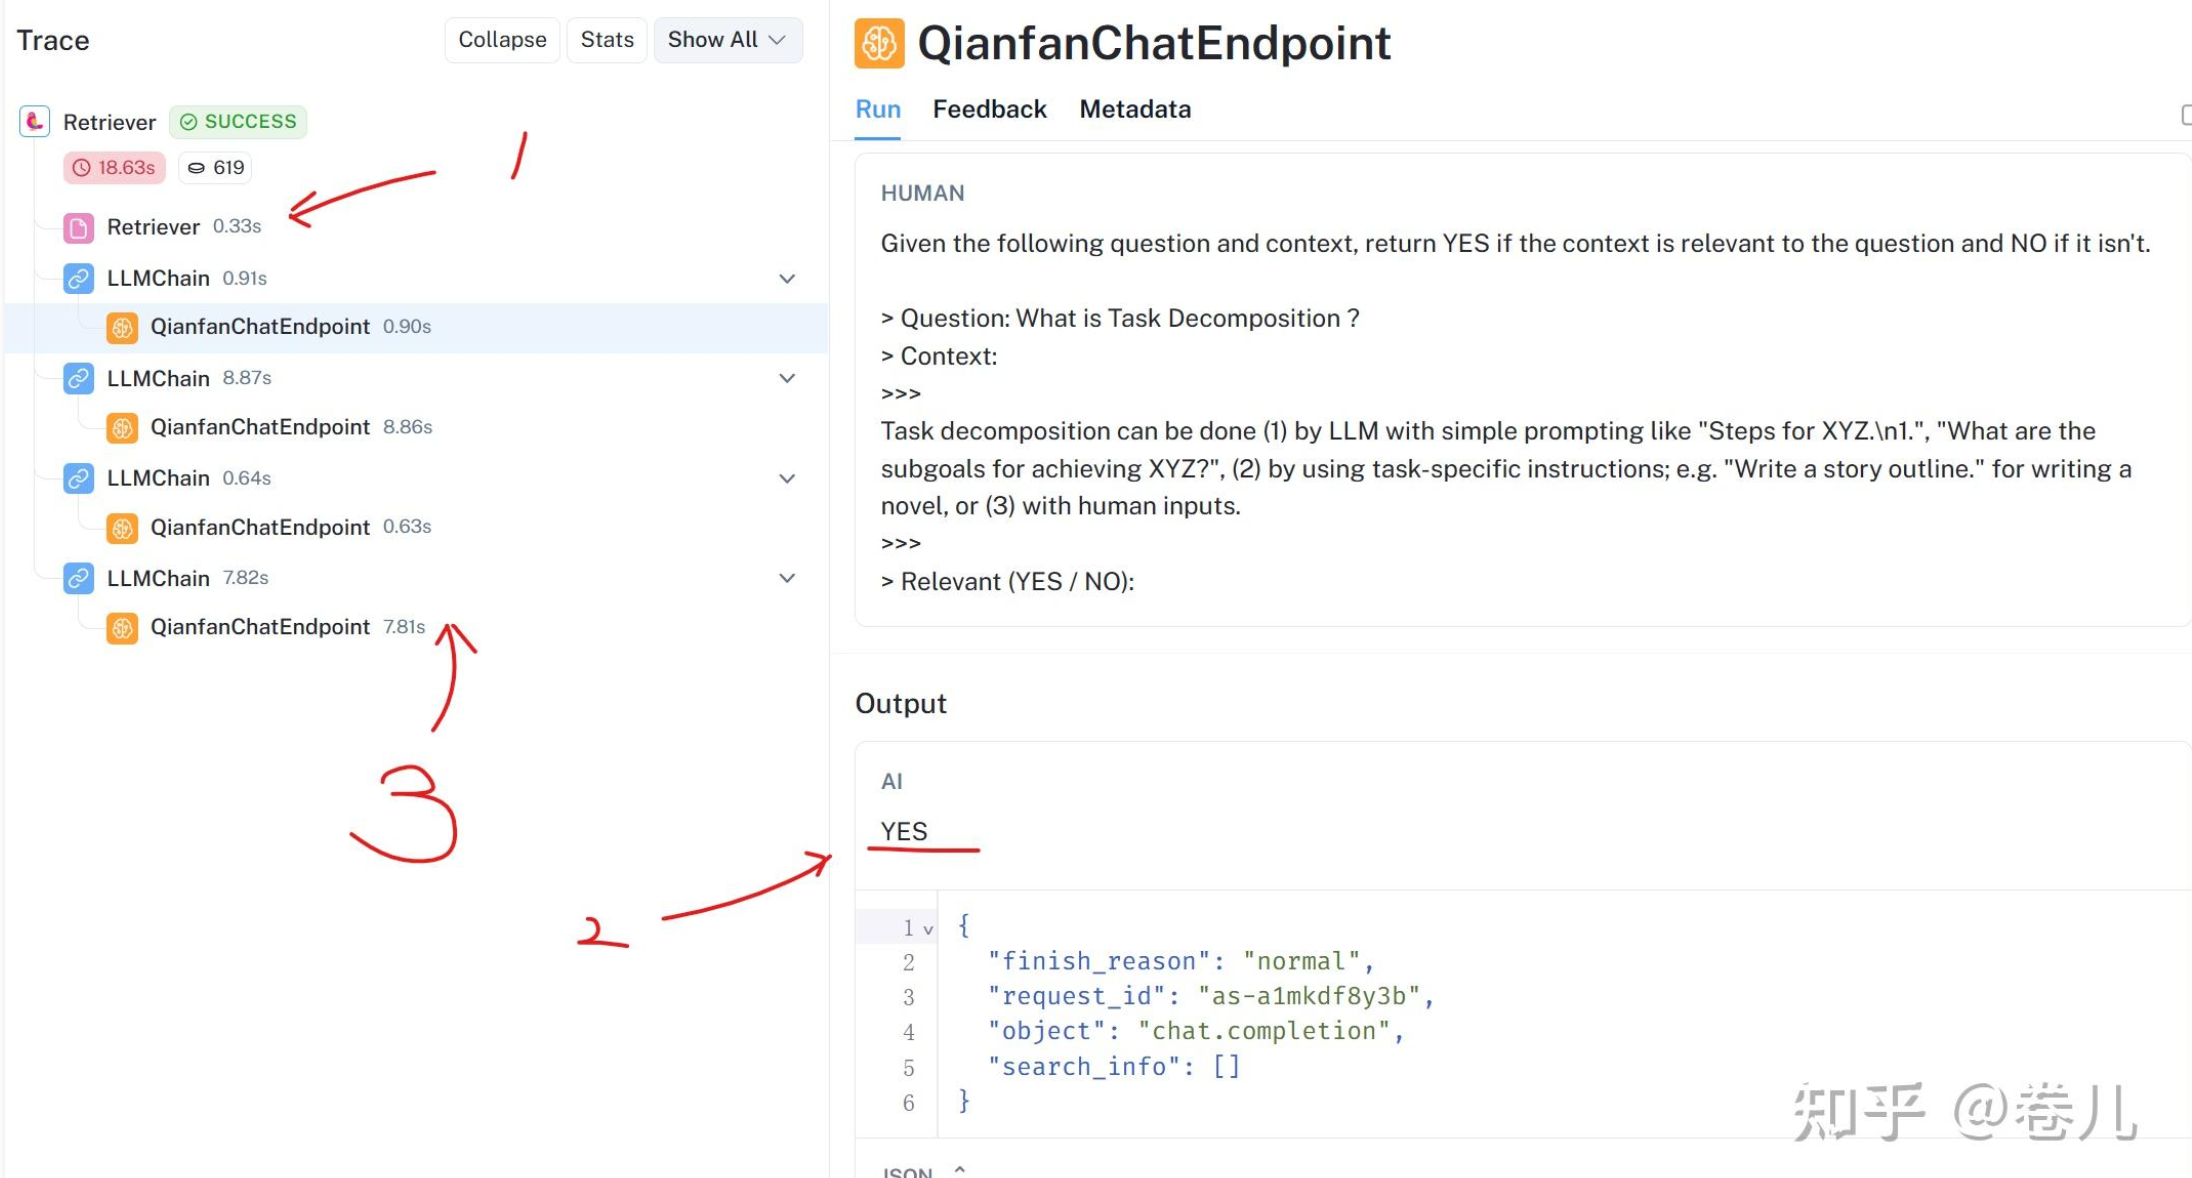Collapse the LLMChain 7.82s chevron
Screen dimensions: 2192x1178
tap(787, 578)
